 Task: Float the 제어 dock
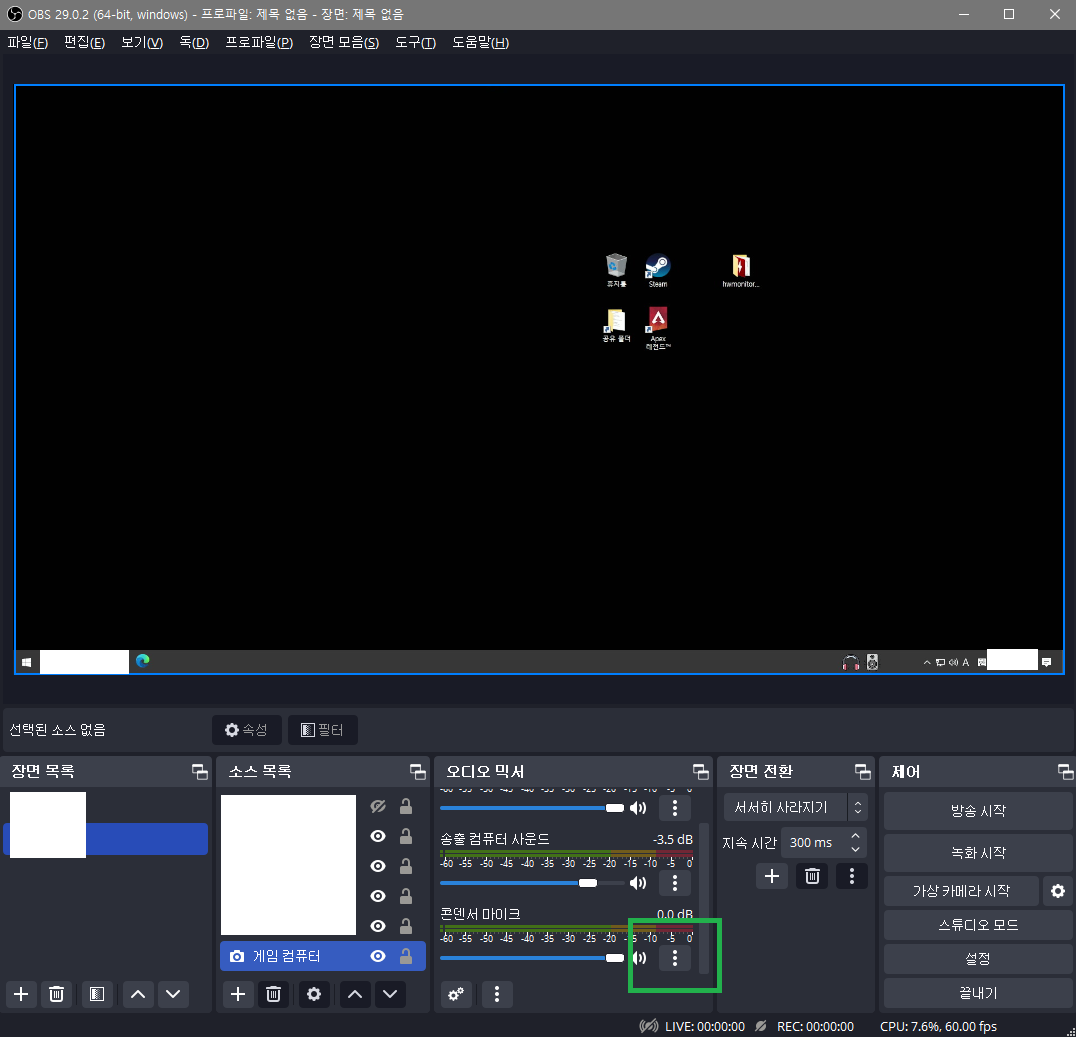1066,771
